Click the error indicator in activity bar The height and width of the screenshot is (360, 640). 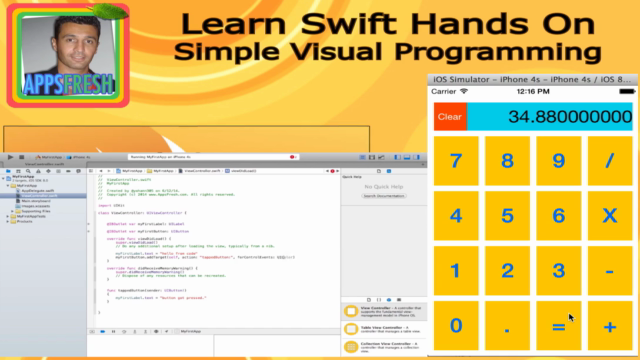click(x=292, y=157)
